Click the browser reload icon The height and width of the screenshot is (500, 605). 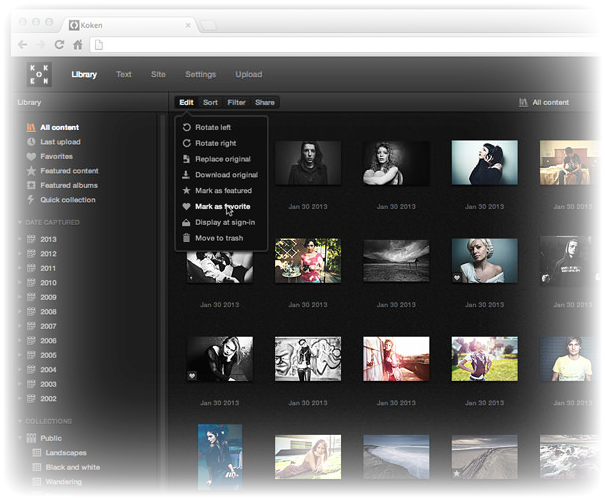pos(59,45)
